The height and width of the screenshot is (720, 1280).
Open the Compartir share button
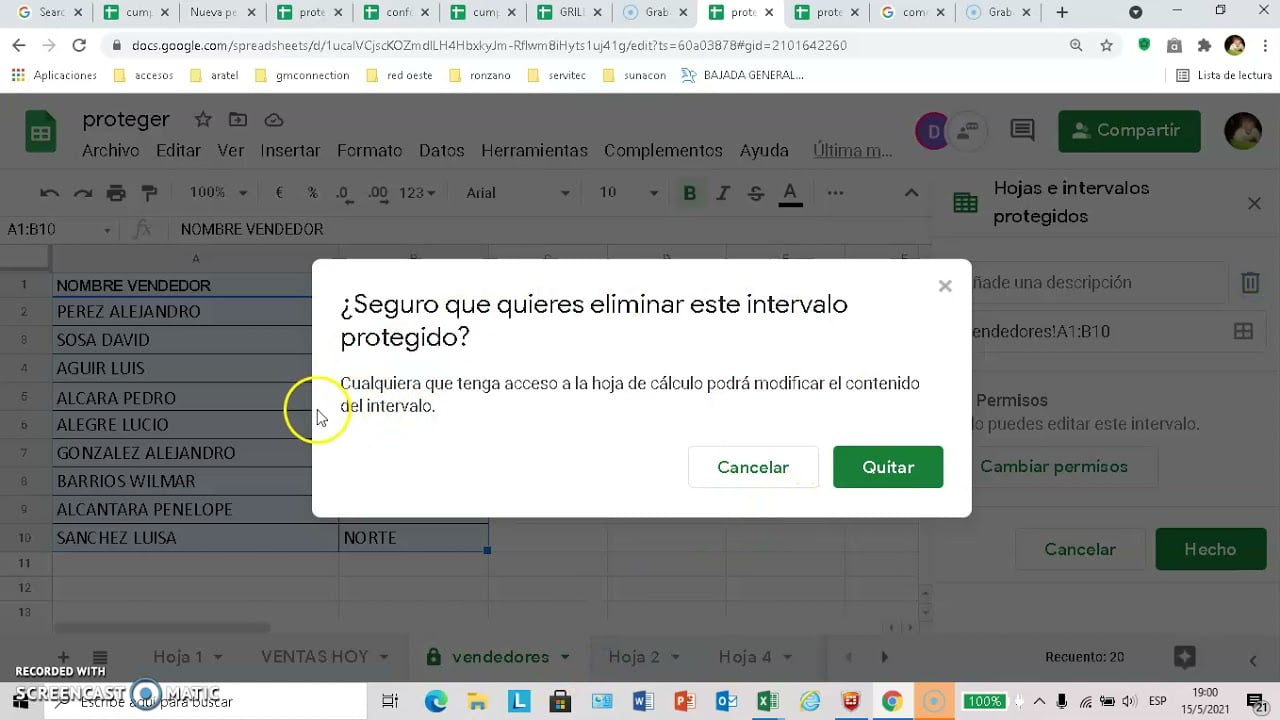coord(1129,131)
